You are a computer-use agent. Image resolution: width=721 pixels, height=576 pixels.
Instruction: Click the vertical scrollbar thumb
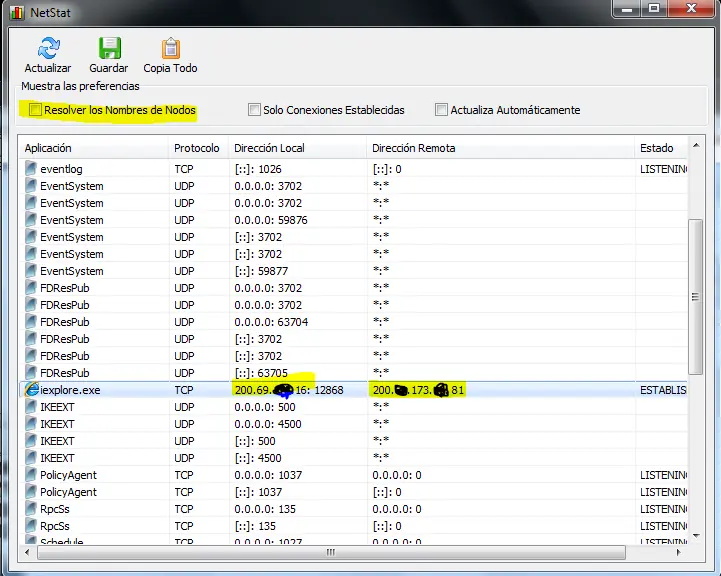click(x=695, y=297)
